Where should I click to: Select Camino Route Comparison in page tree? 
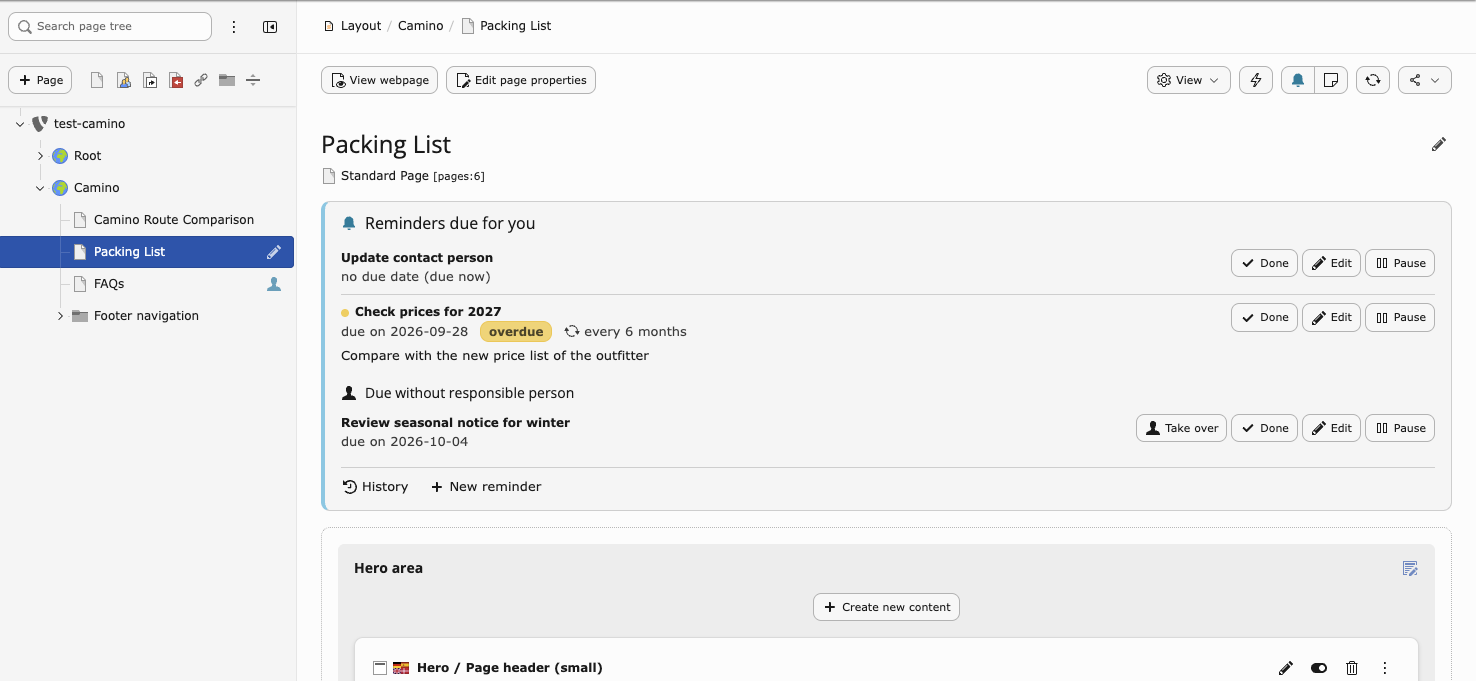(x=174, y=220)
